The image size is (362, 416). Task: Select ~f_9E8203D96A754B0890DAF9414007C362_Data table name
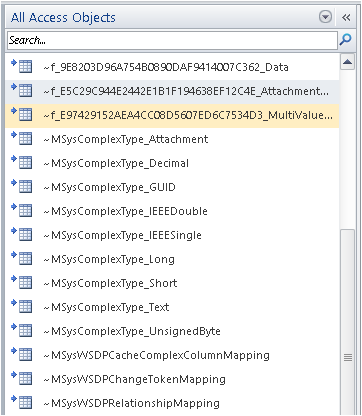(166, 67)
